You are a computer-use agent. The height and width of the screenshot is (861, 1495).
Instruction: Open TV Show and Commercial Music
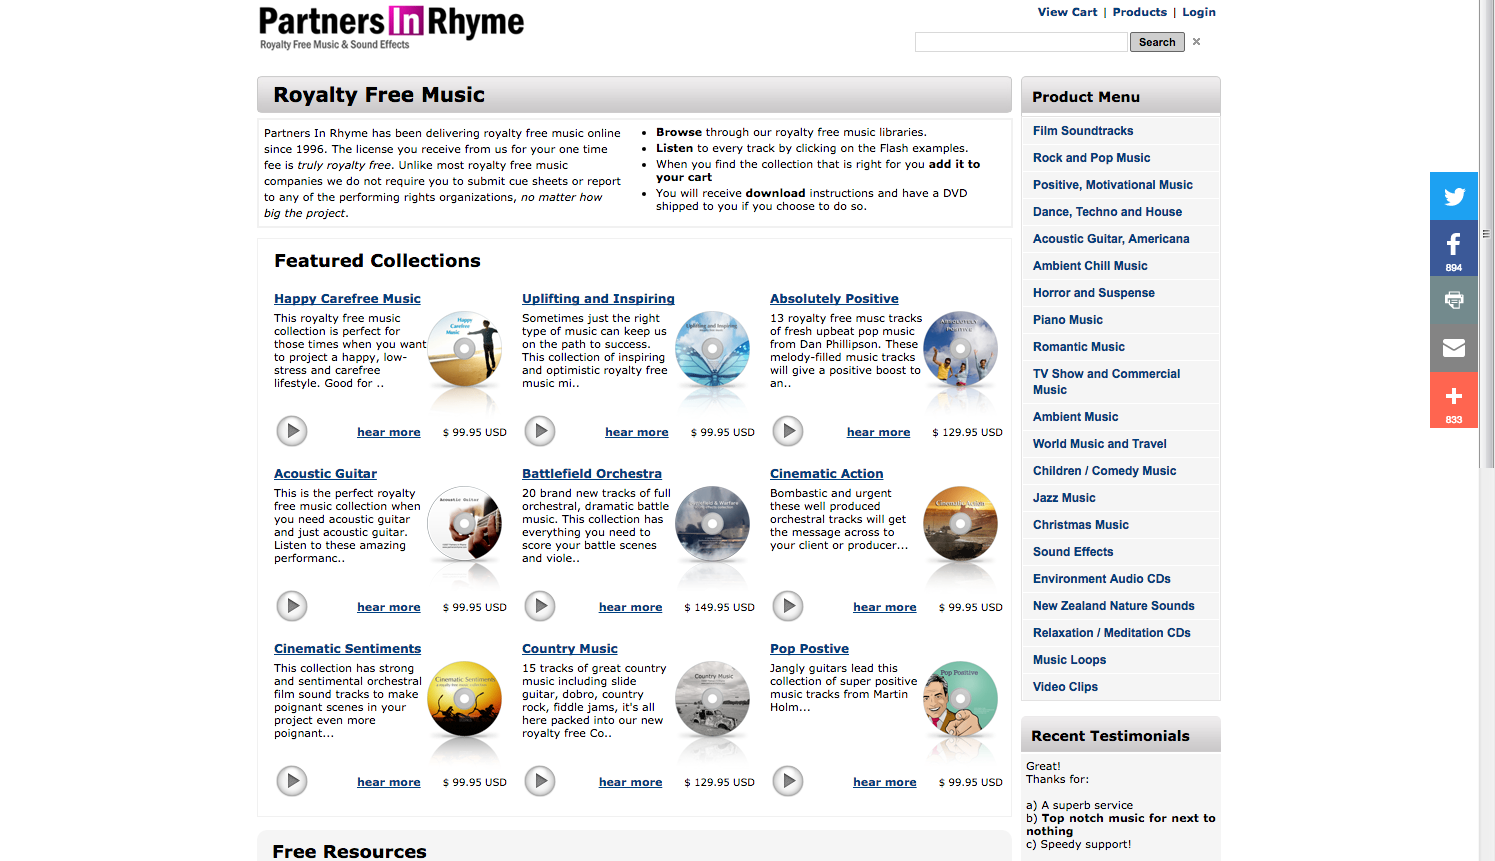coord(1106,382)
